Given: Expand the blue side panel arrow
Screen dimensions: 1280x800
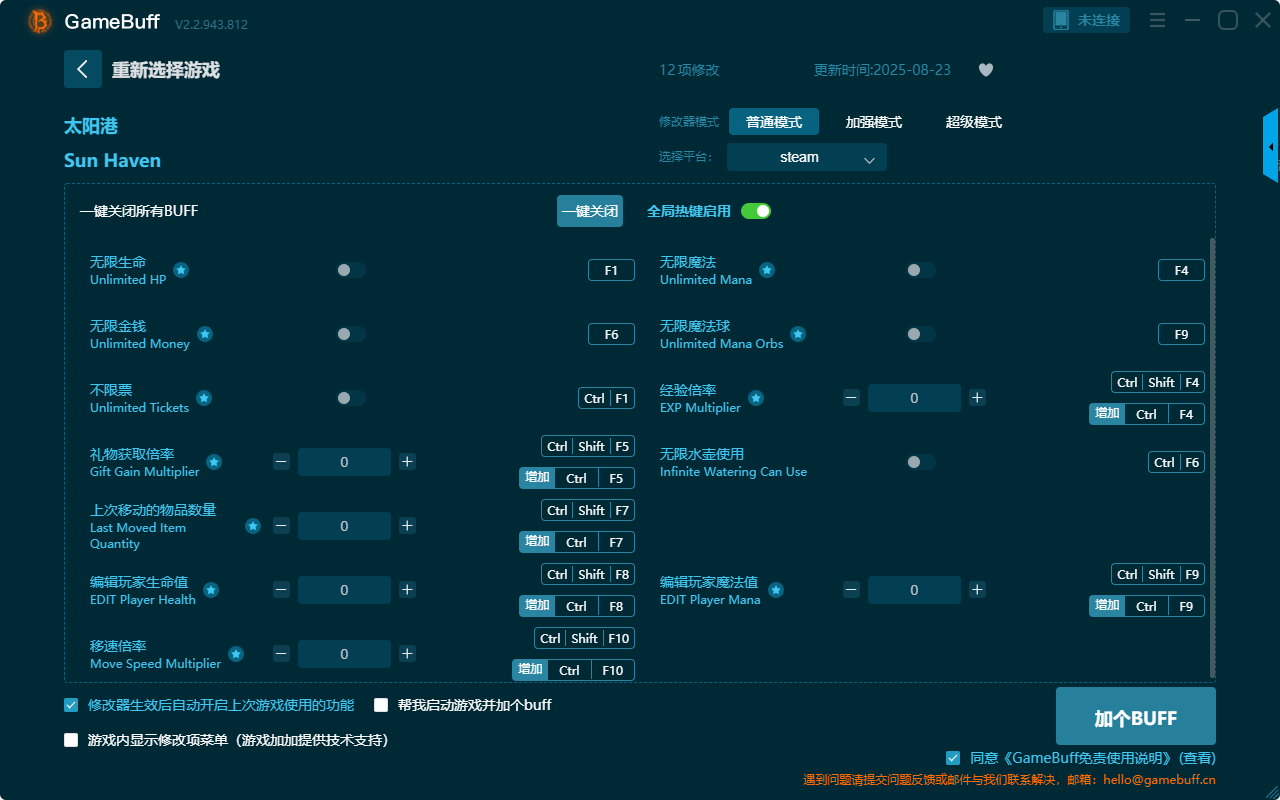Looking at the screenshot, I should (x=1271, y=146).
